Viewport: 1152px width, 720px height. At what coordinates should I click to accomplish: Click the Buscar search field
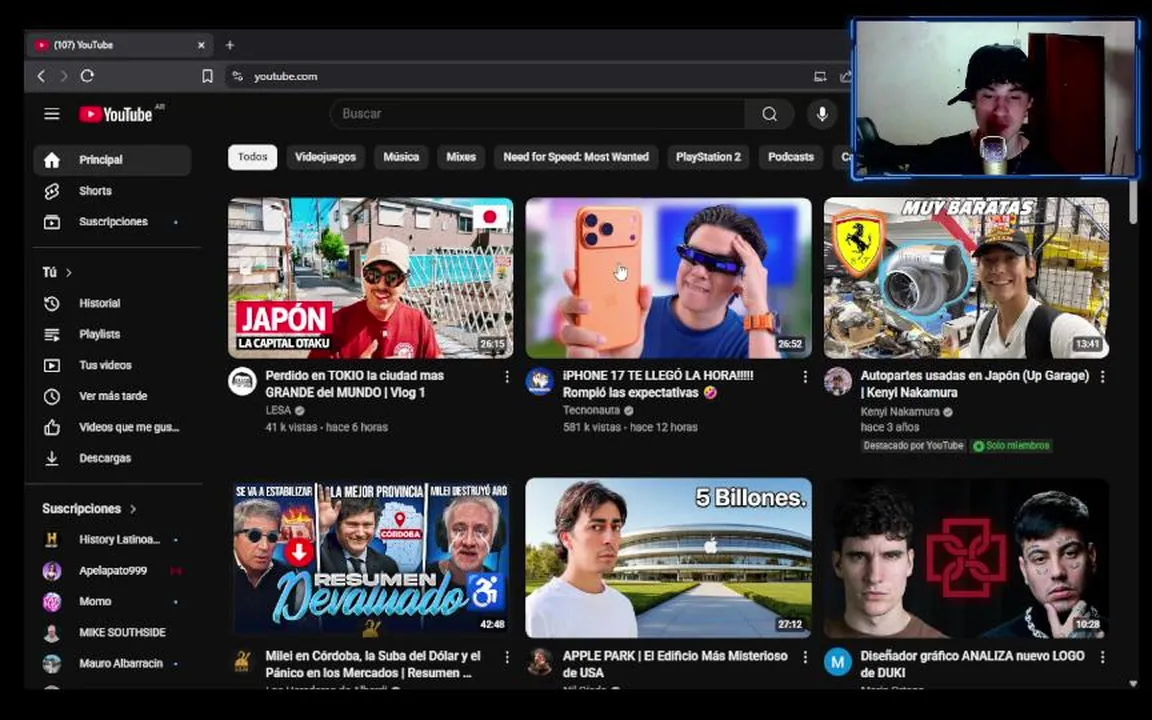pos(538,114)
